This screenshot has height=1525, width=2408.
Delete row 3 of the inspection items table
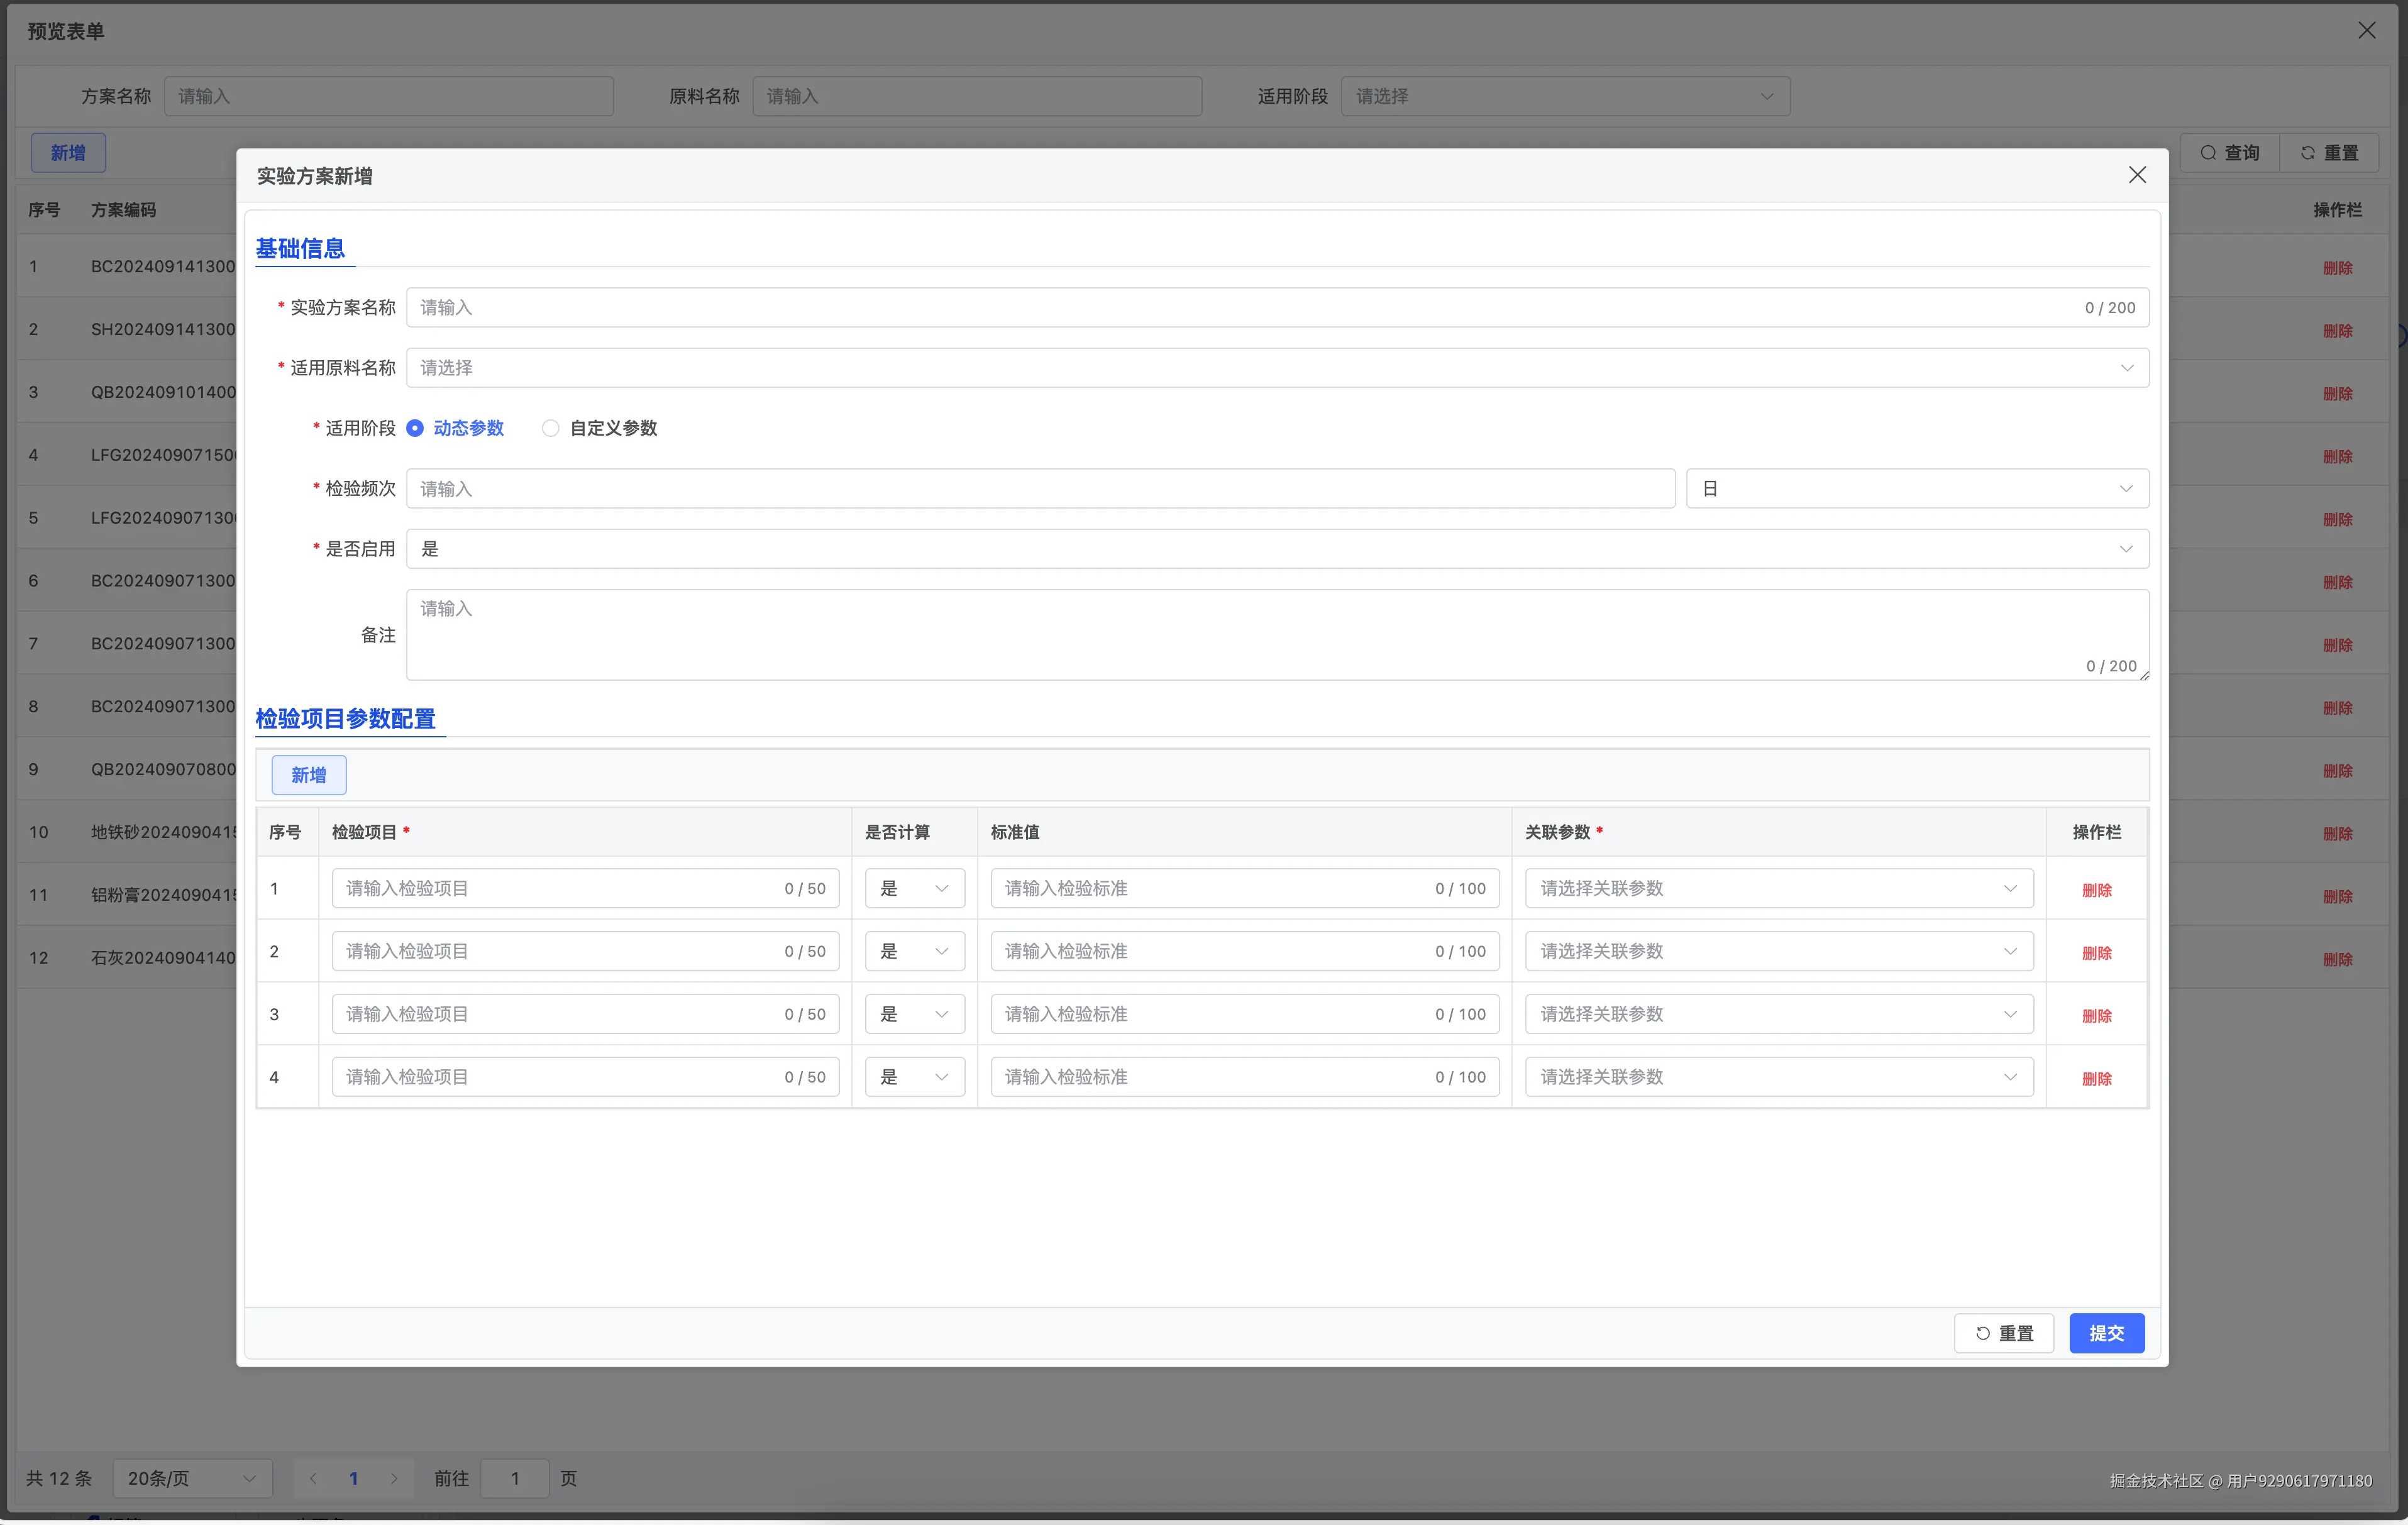click(x=2096, y=1016)
